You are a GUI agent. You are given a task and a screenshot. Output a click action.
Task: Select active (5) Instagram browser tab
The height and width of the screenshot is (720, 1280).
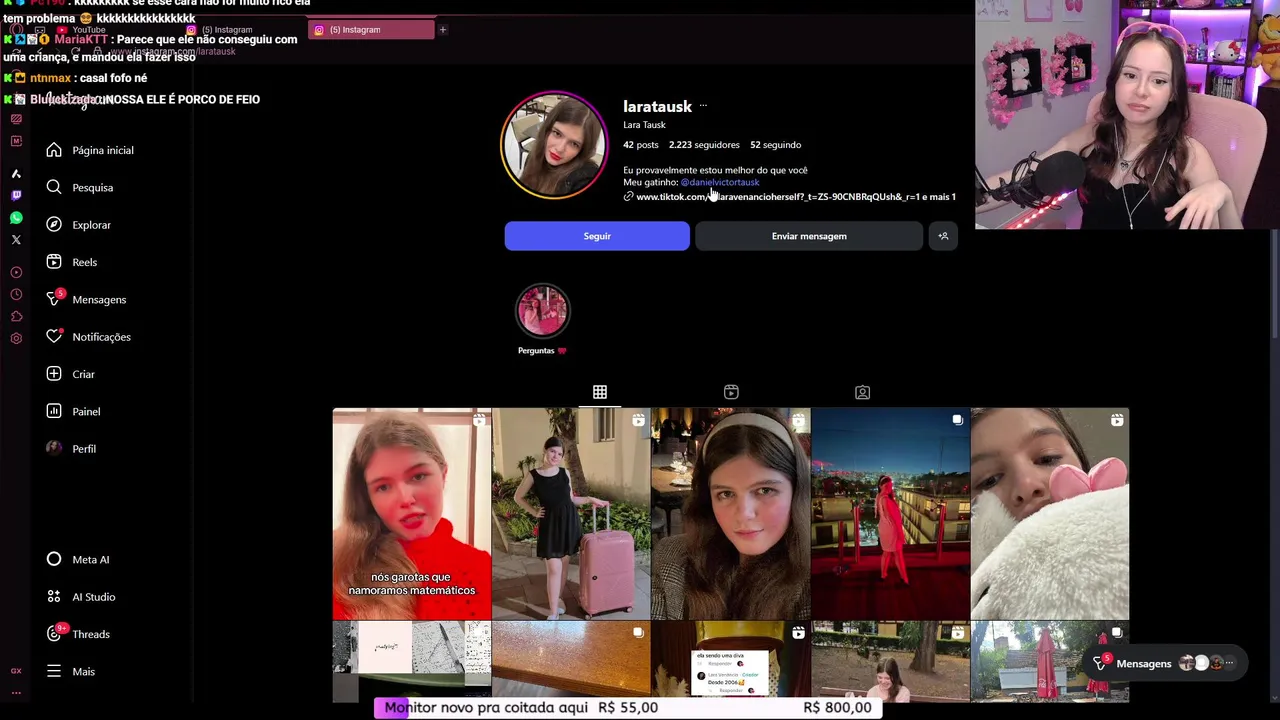(372, 30)
